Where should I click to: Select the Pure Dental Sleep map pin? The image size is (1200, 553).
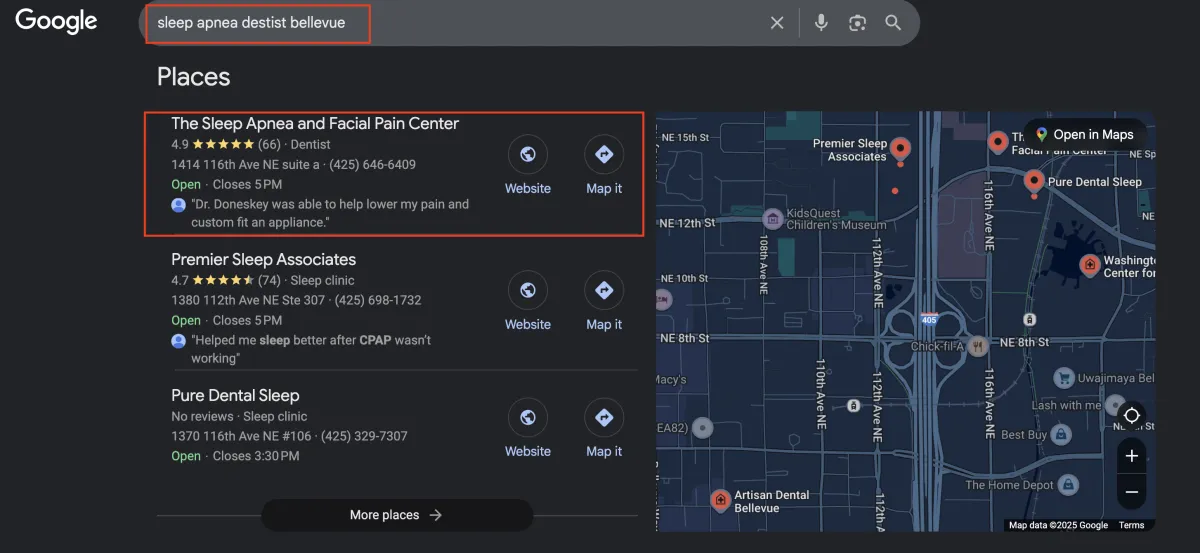pos(1034,180)
